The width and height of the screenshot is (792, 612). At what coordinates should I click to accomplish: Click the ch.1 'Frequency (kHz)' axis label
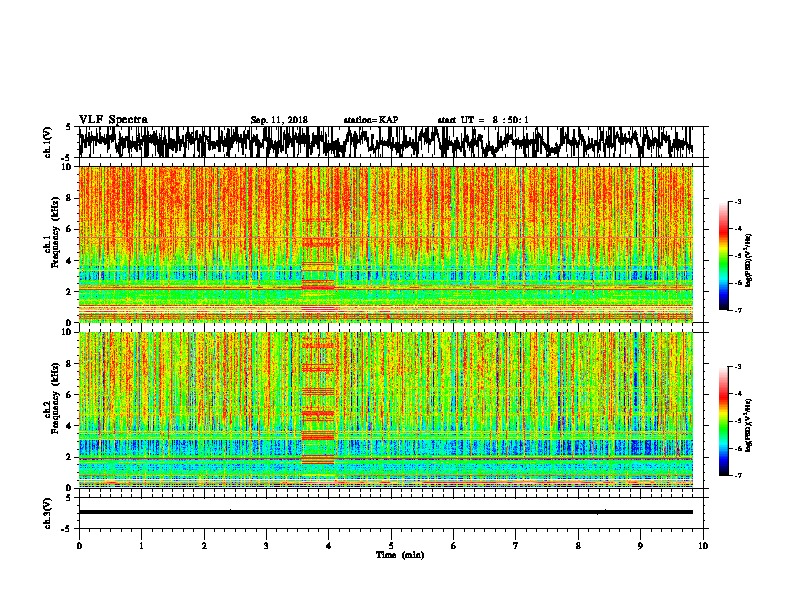56,232
